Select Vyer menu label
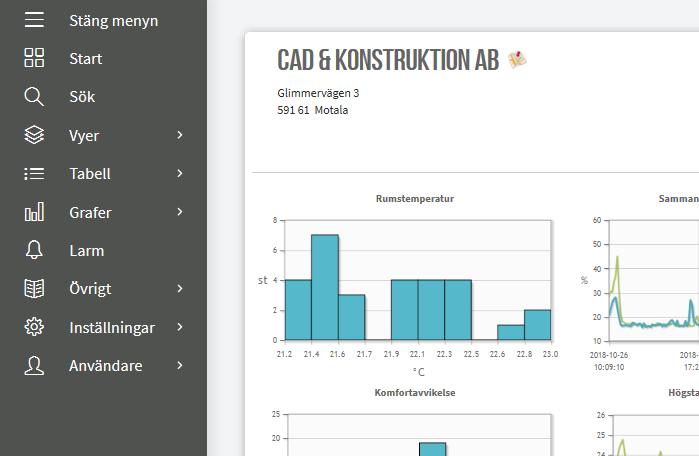This screenshot has width=699, height=456. (84, 136)
